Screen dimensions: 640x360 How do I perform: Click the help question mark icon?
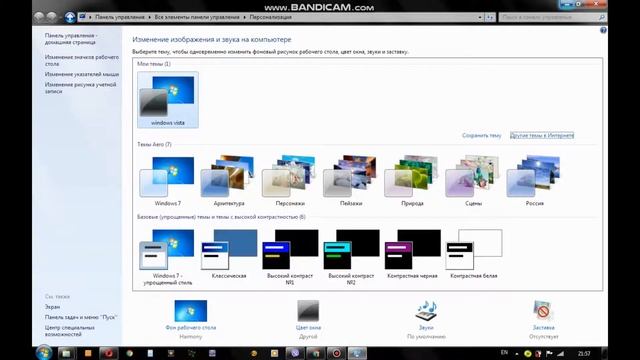coord(603,31)
